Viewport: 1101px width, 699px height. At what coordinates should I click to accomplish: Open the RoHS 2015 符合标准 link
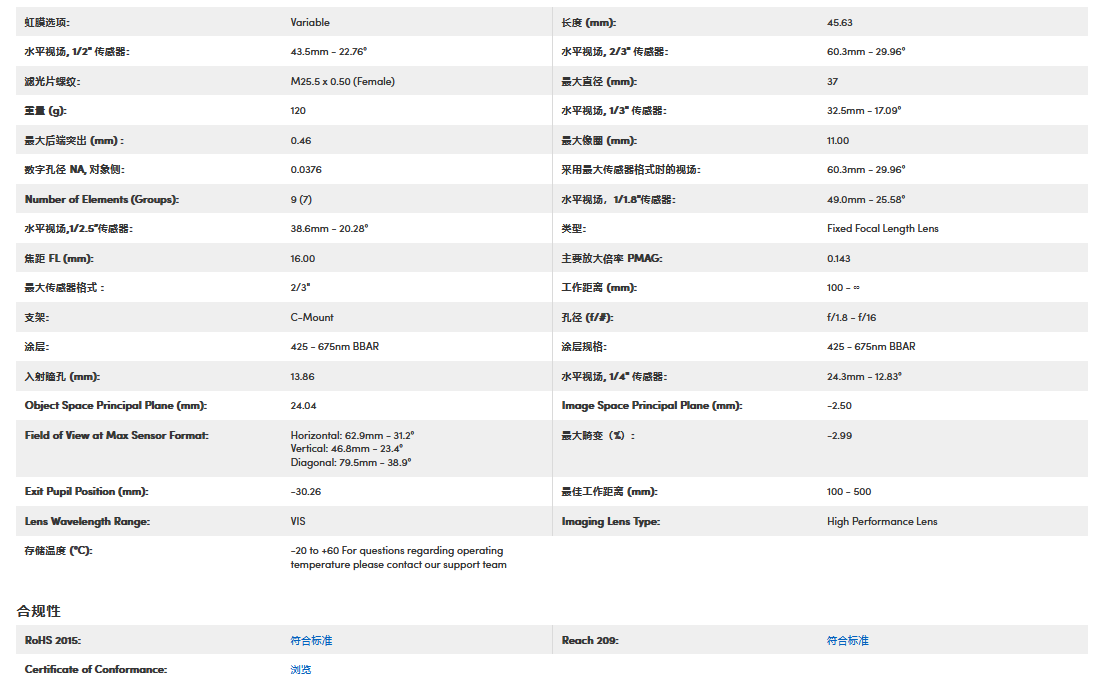311,640
